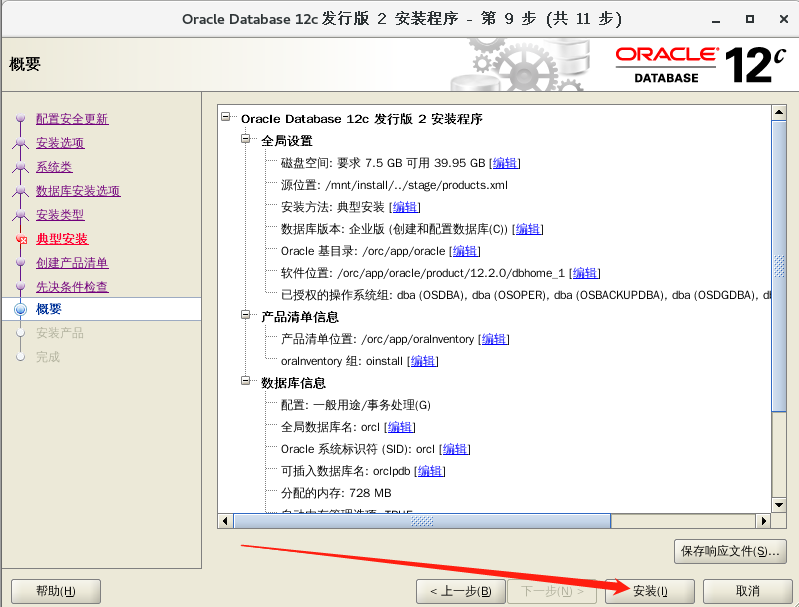Collapse the 数据库信息 section
The width and height of the screenshot is (799, 607).
tap(246, 381)
